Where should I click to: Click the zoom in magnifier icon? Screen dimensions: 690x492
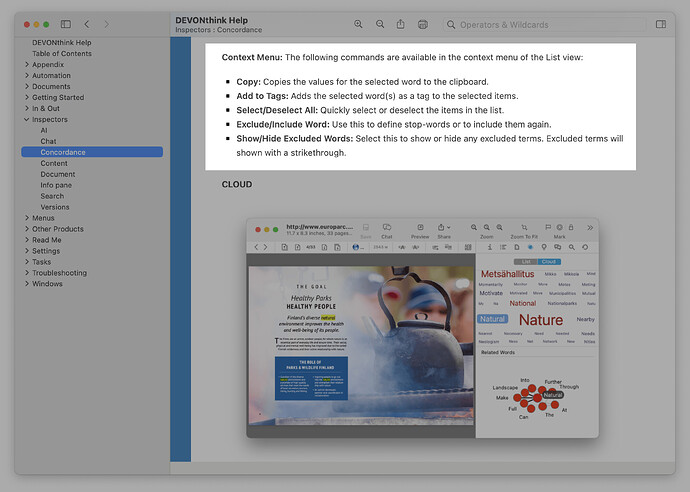pos(359,24)
